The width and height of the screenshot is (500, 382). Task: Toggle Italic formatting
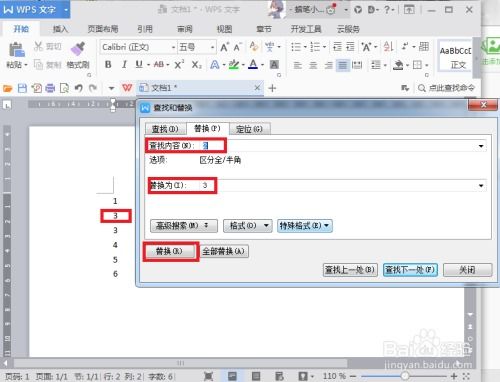(x=124, y=64)
